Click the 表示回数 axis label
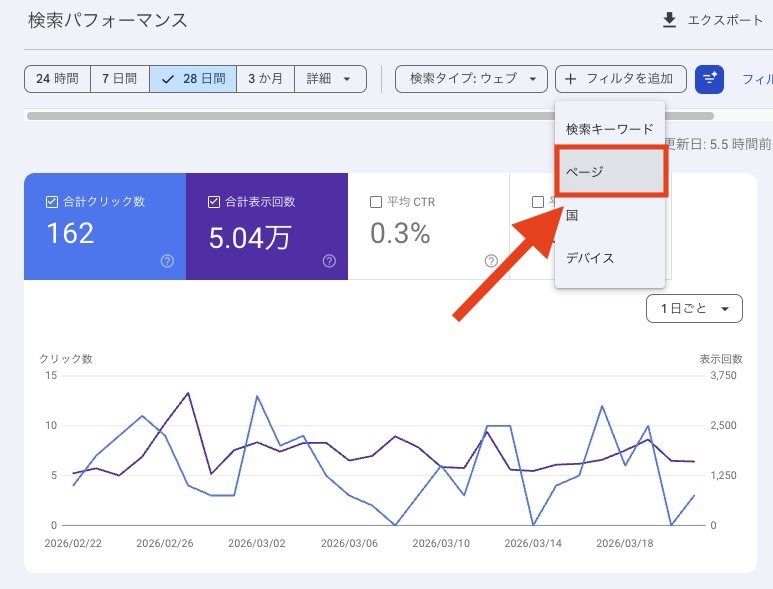 [721, 359]
